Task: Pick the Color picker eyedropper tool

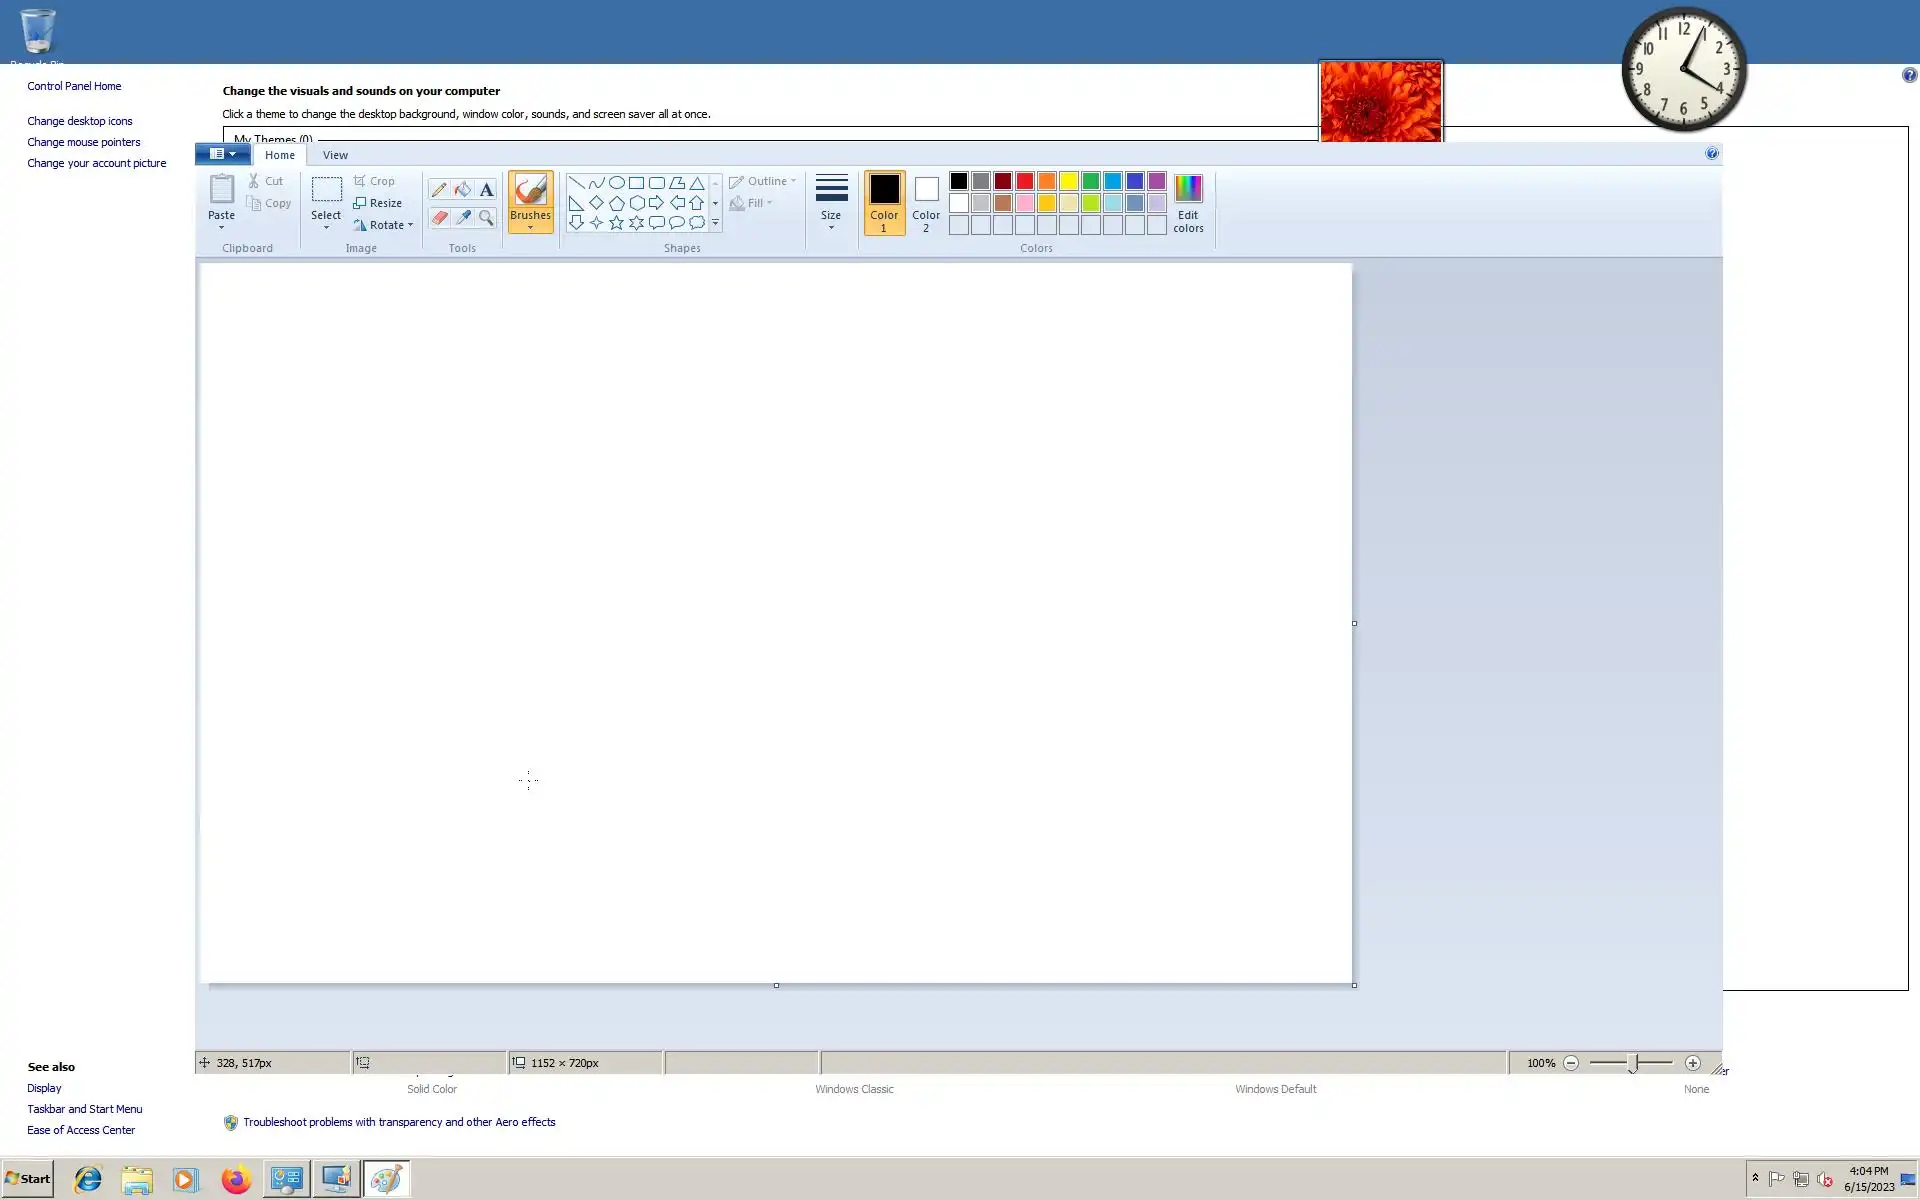Action: tap(462, 217)
